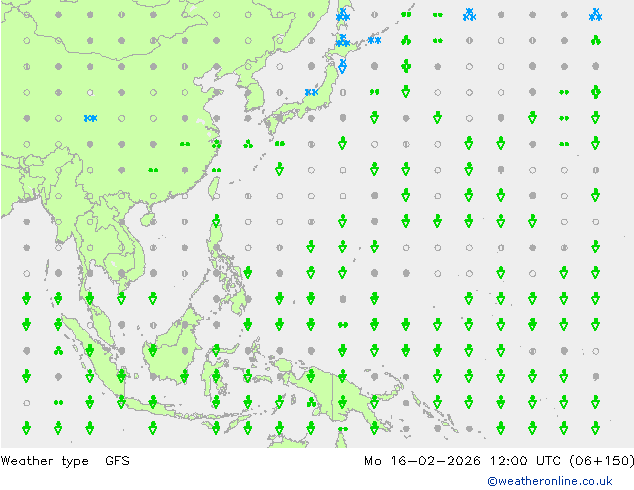Click the snow symbol in the map's top-right corner

pyautogui.click(x=595, y=15)
